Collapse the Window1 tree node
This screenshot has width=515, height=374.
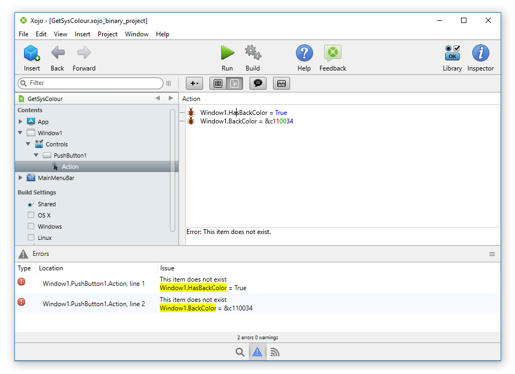(20, 133)
